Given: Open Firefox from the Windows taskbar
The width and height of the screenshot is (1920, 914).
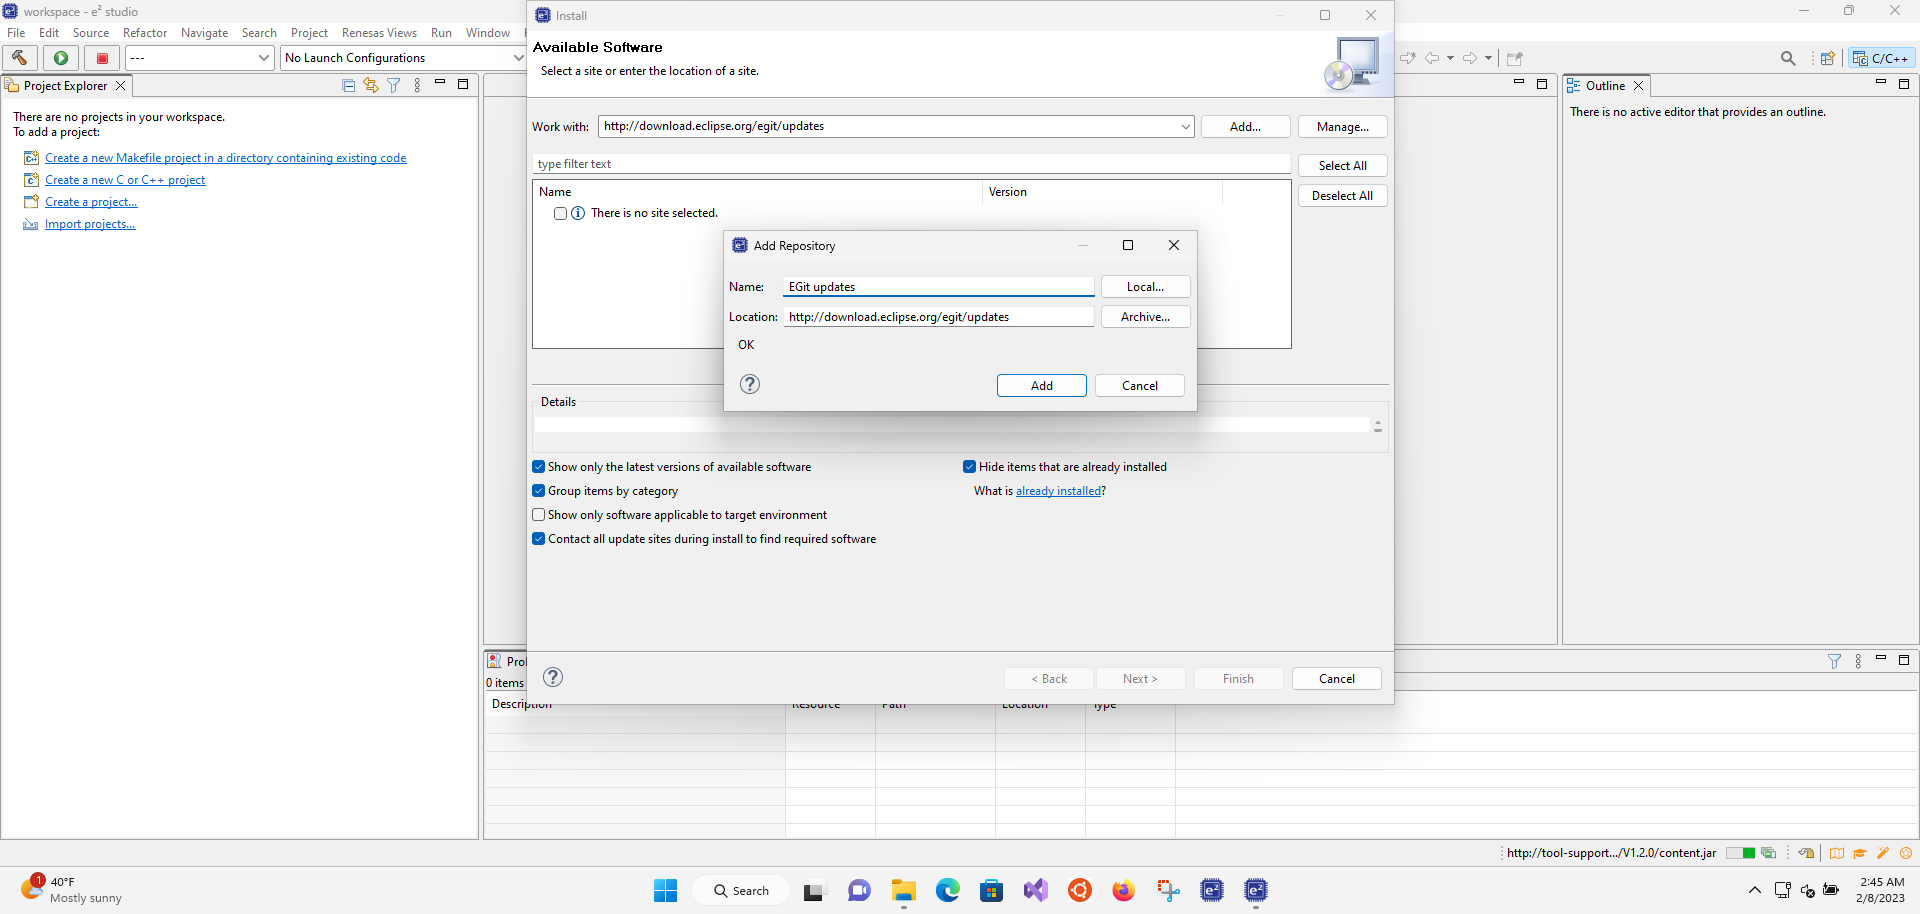Looking at the screenshot, I should click(x=1123, y=890).
